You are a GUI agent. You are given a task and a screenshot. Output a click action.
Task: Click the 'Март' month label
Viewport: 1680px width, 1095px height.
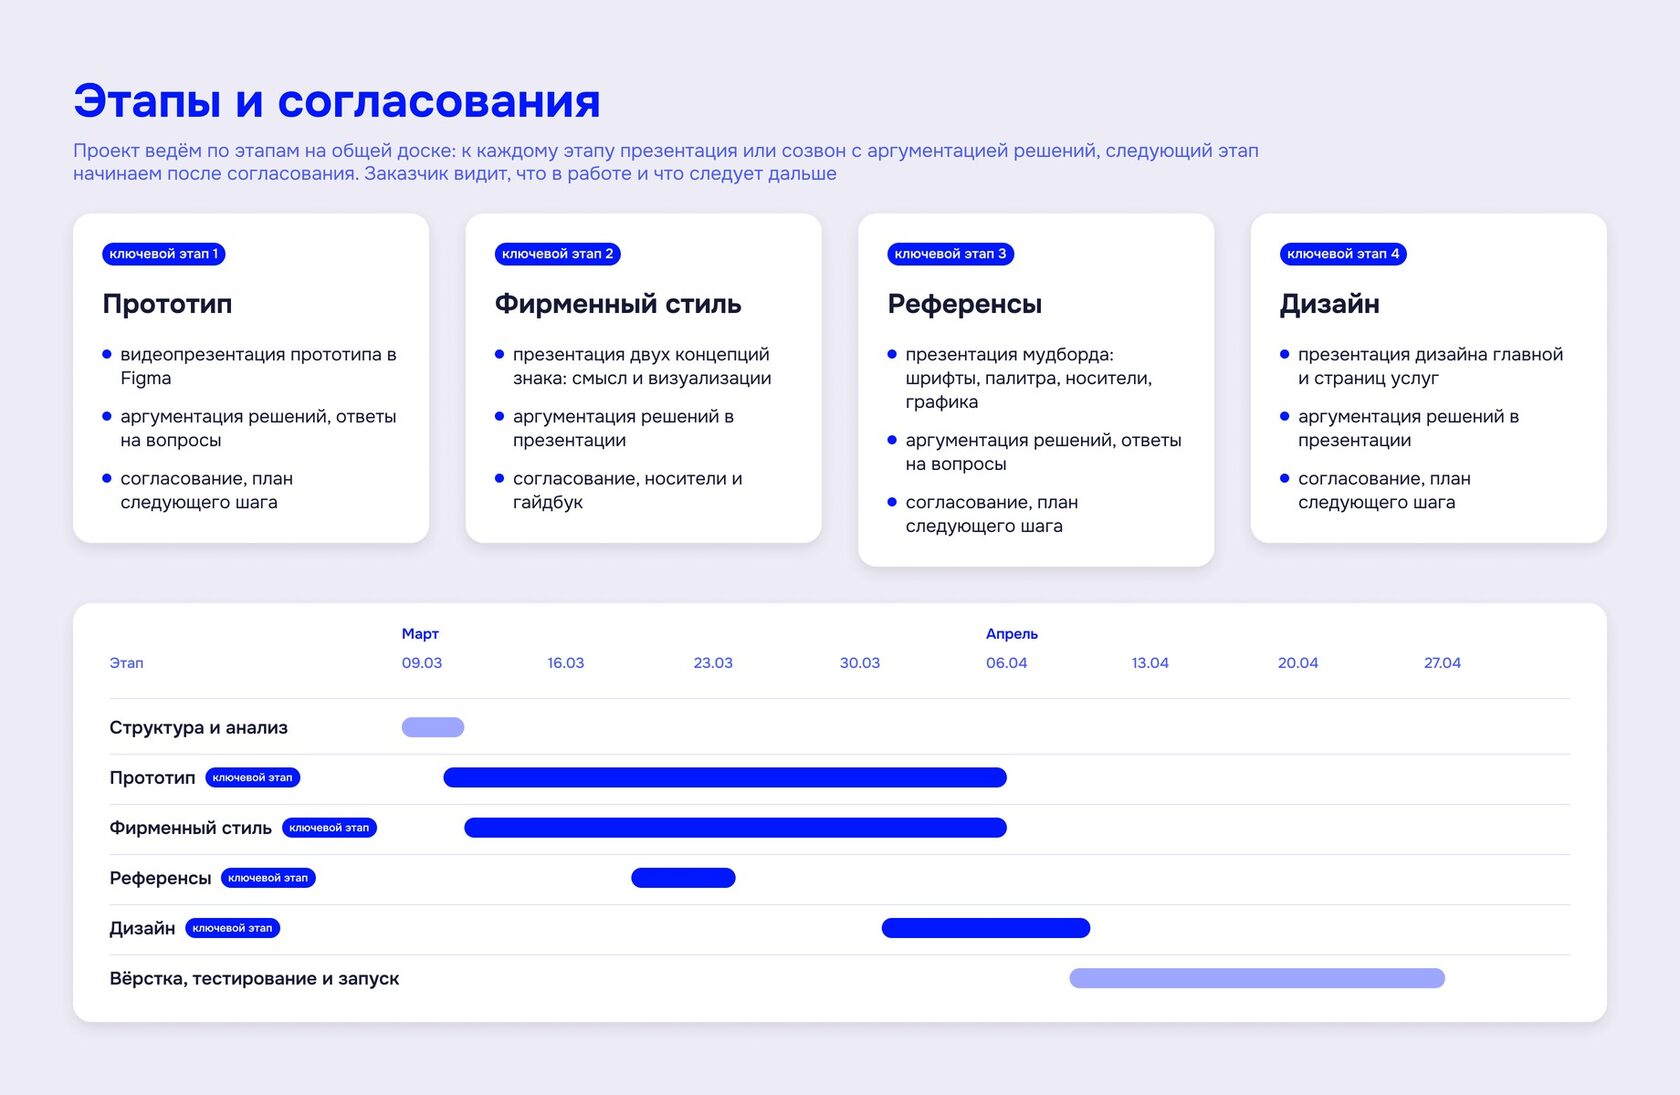point(420,634)
